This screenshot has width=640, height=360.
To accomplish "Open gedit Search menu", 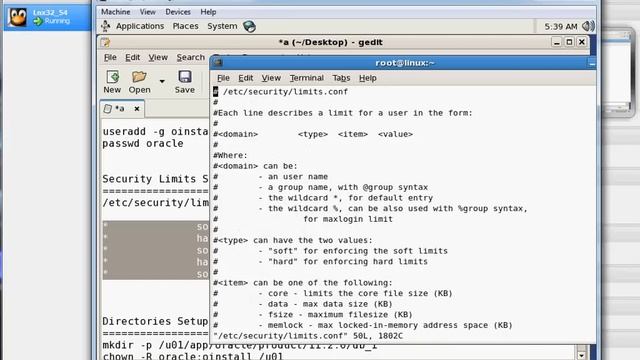I will [191, 58].
